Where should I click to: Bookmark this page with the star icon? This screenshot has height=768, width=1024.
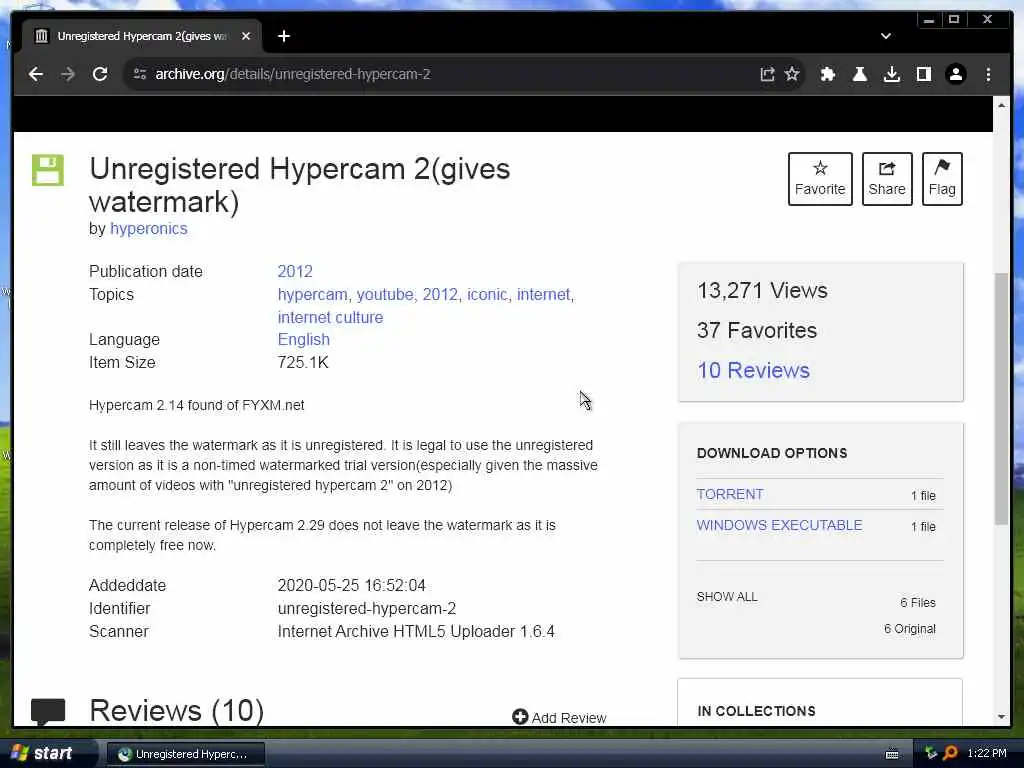[792, 74]
